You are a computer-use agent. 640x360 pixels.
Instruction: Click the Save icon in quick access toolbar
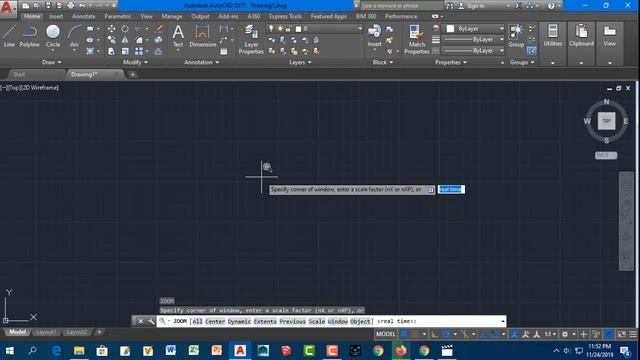pos(48,6)
